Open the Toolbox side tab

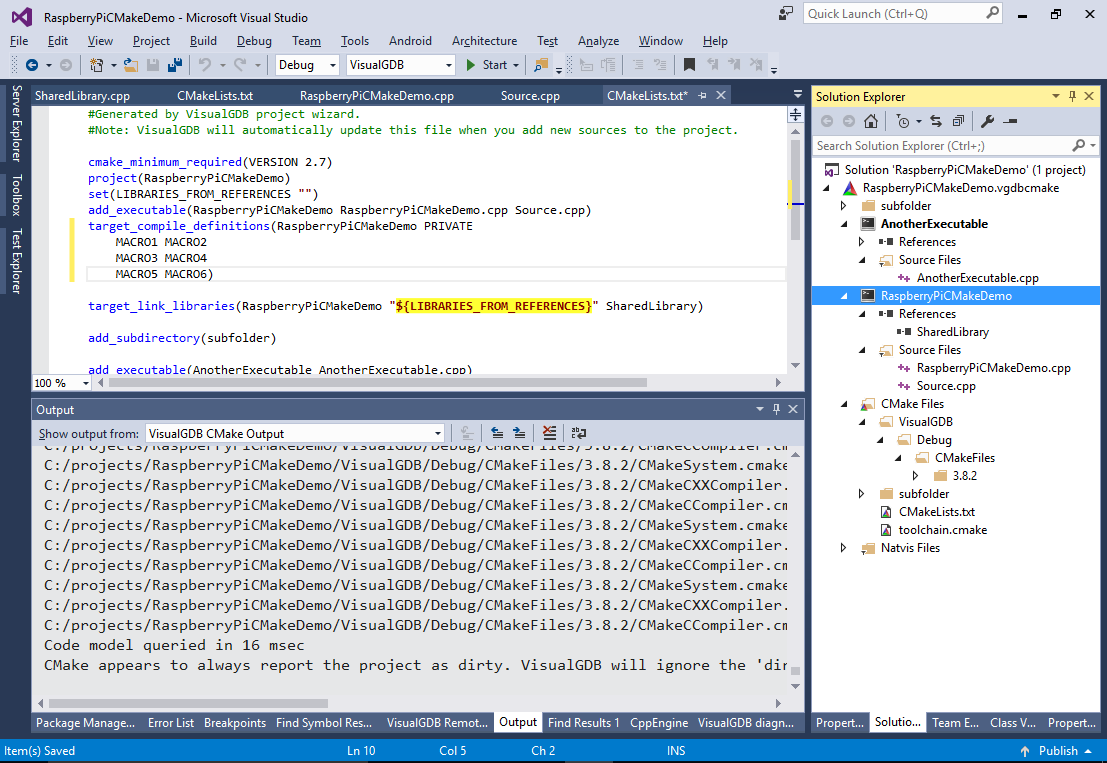pyautogui.click(x=16, y=195)
